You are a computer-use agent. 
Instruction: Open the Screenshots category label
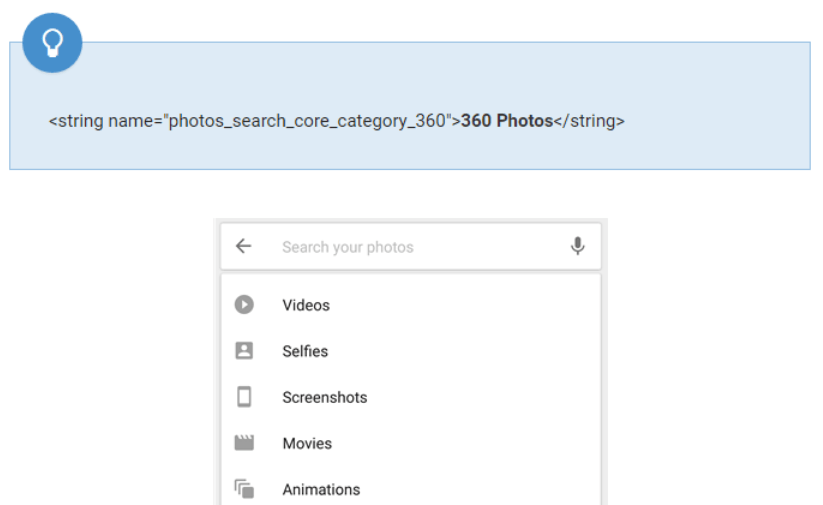(x=325, y=397)
